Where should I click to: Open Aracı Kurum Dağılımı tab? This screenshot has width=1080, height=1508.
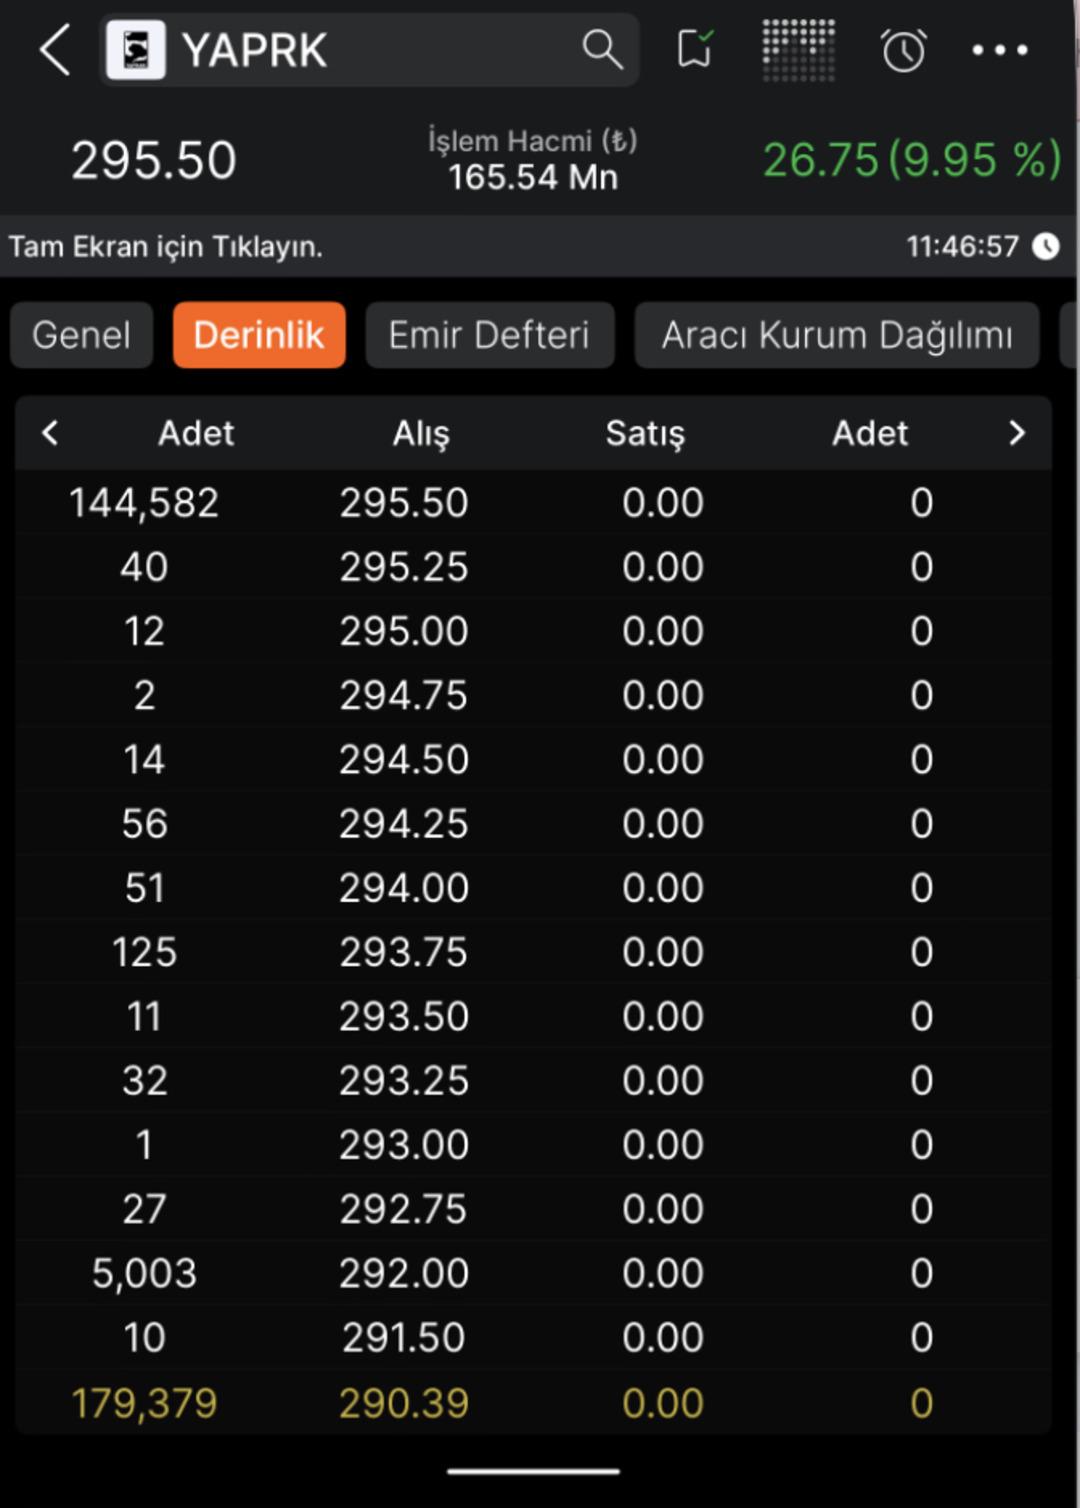[837, 335]
